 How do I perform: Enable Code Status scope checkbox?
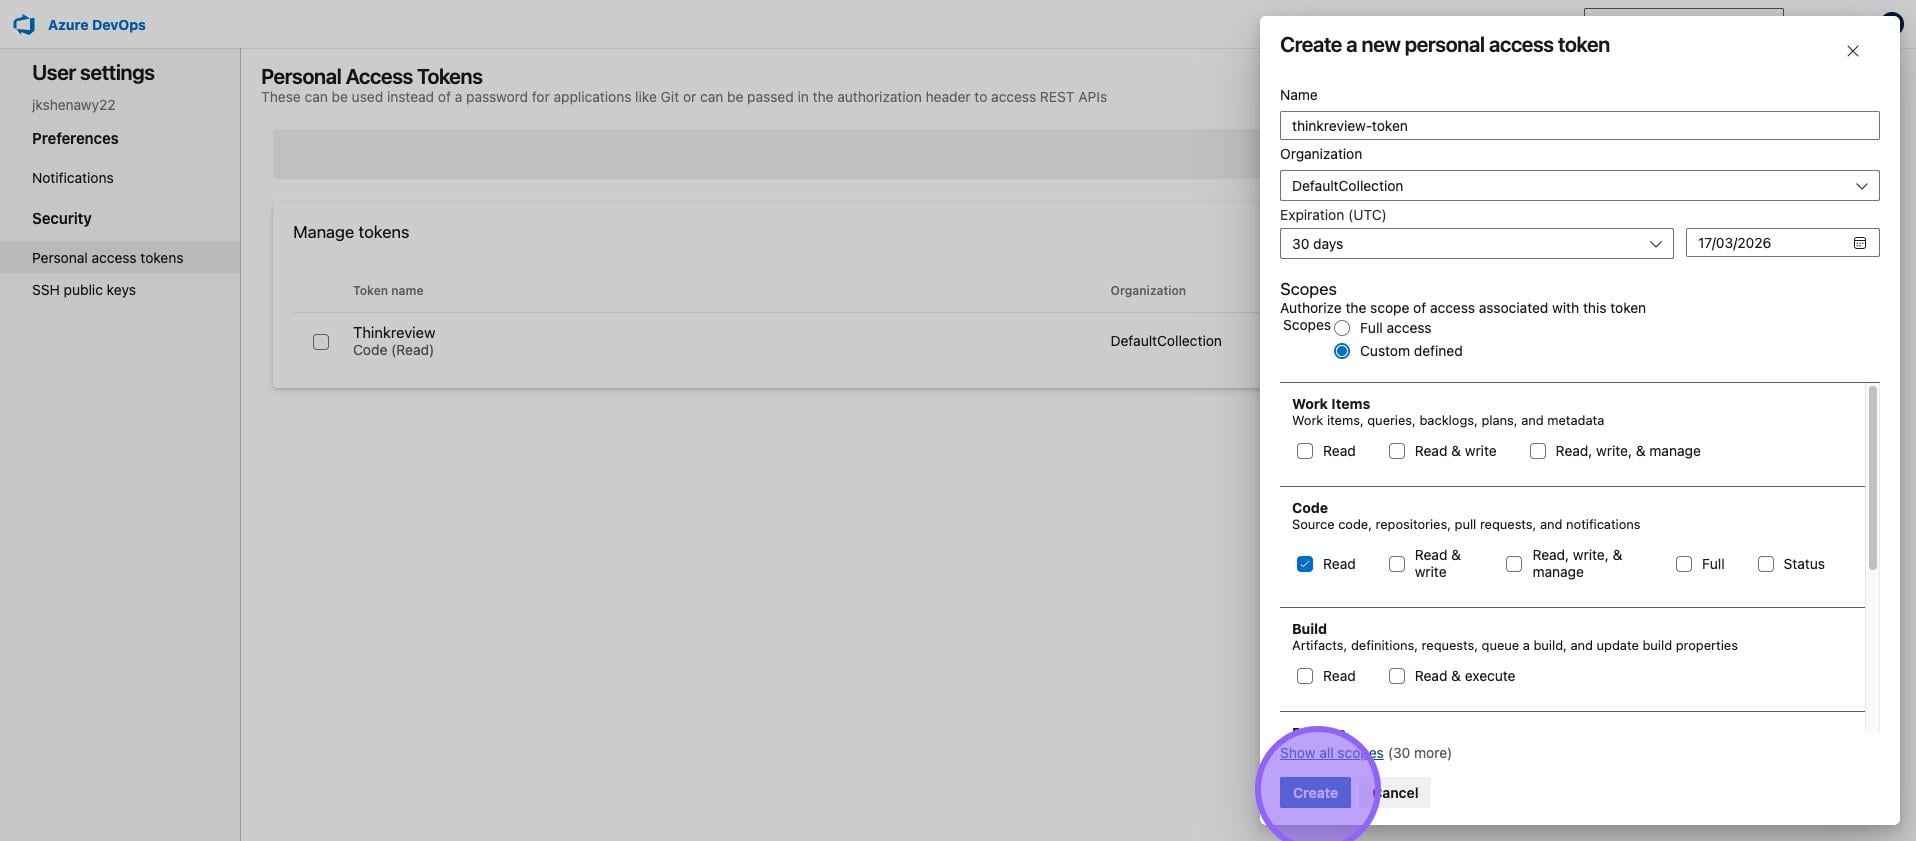click(x=1766, y=564)
